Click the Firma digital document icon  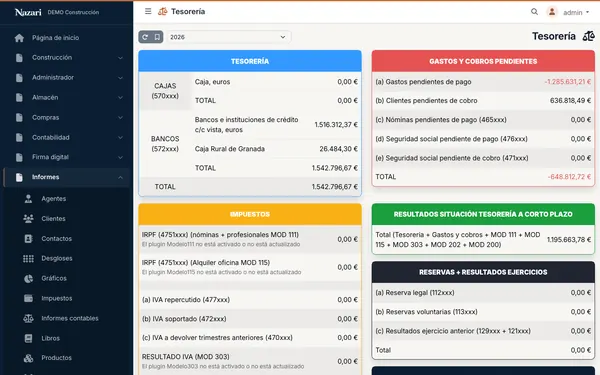pos(19,157)
